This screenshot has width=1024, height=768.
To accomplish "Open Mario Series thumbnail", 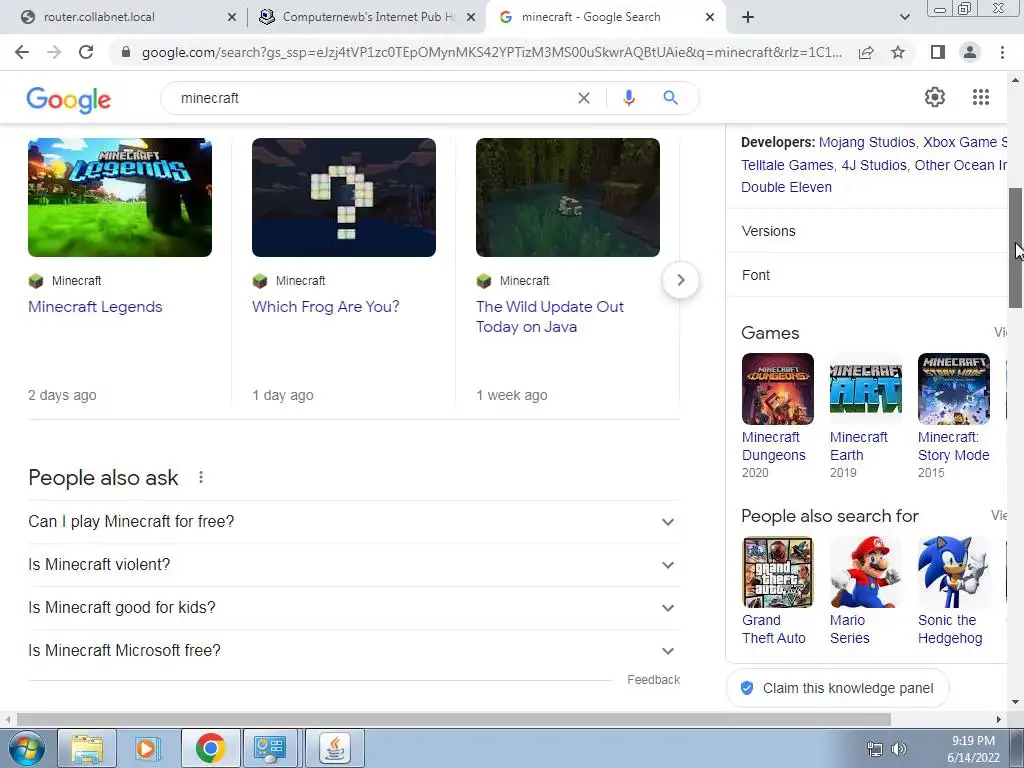I will [x=865, y=573].
